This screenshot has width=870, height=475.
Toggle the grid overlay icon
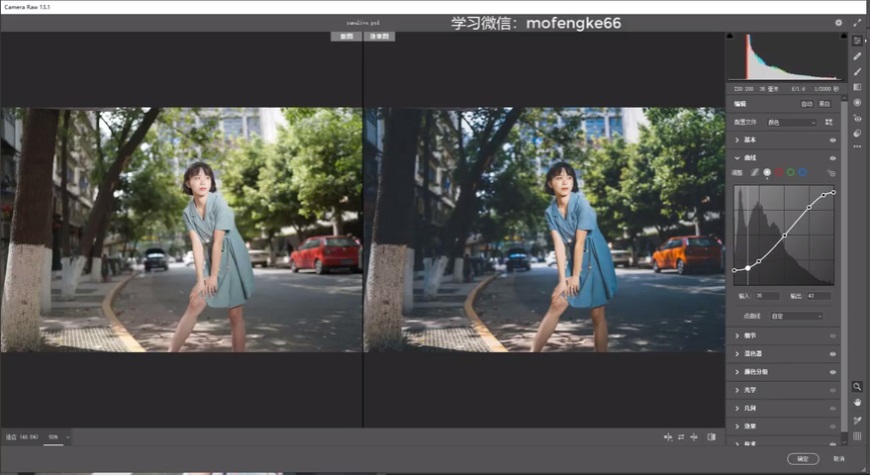pyautogui.click(x=857, y=436)
